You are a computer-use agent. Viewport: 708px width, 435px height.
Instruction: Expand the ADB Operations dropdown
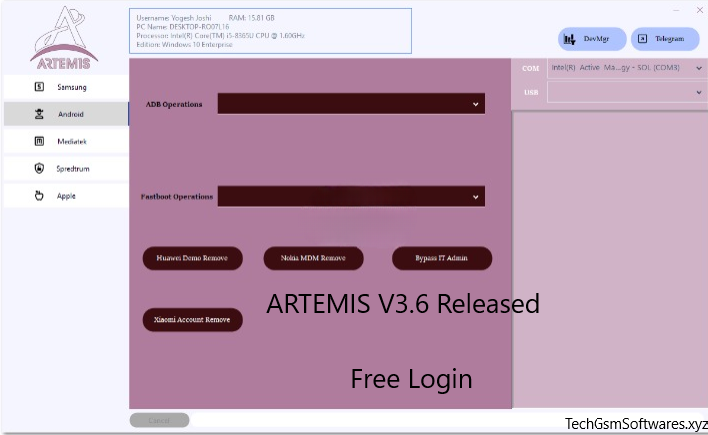[x=351, y=104]
